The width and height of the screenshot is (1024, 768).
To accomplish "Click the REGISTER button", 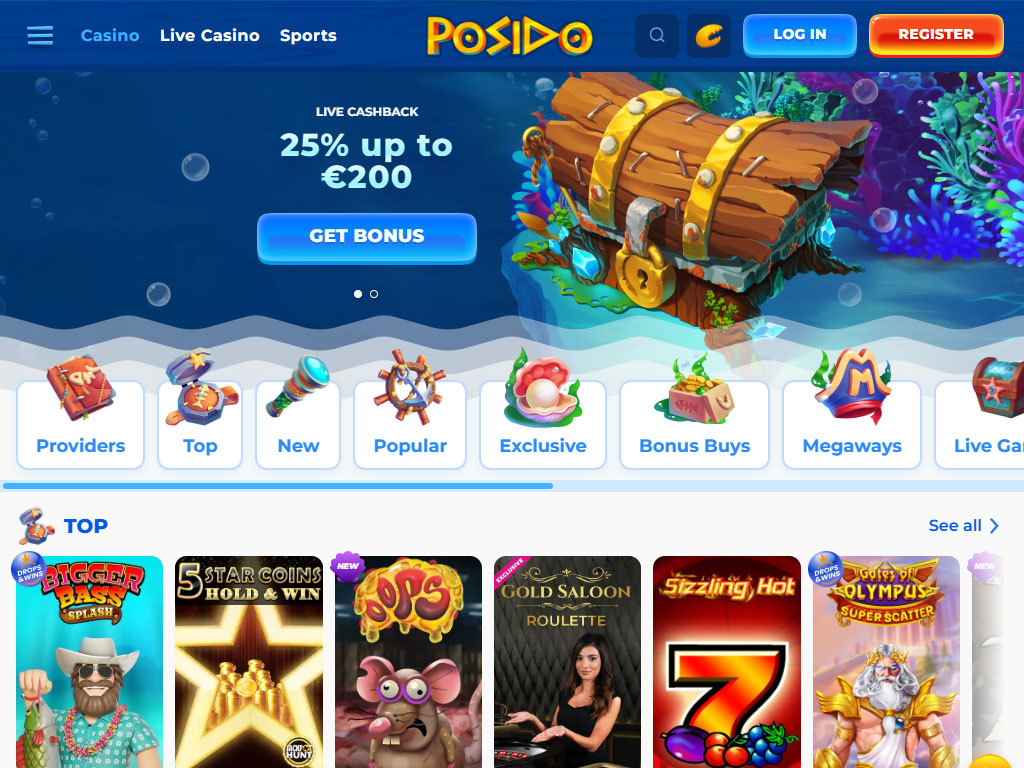I will pyautogui.click(x=936, y=35).
